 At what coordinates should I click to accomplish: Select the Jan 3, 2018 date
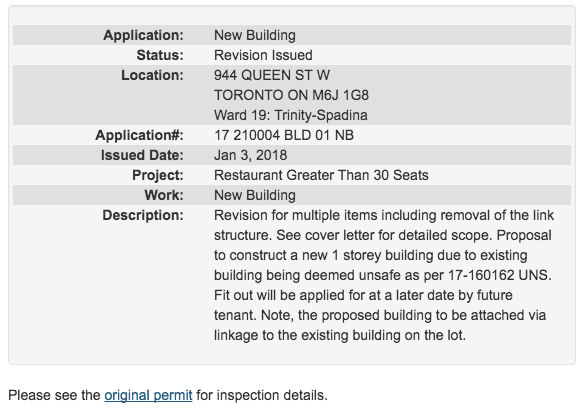pyautogui.click(x=250, y=155)
